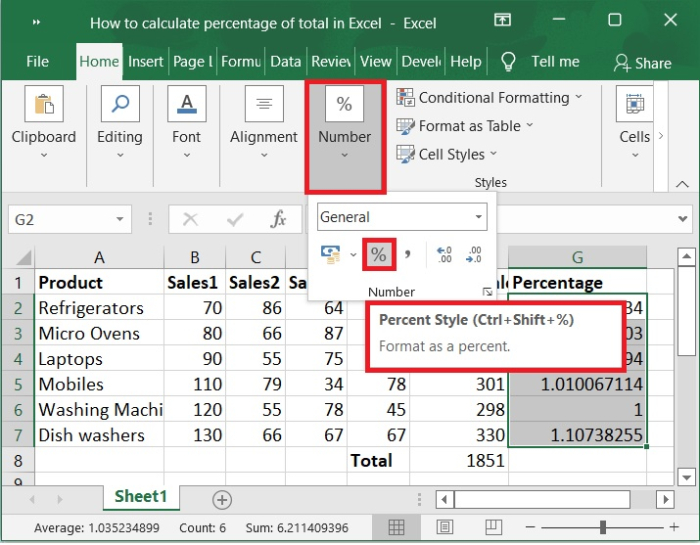Screen dimensions: 700x545
Task: Click vertical scrollbar down arrow
Action: [x=686, y=477]
